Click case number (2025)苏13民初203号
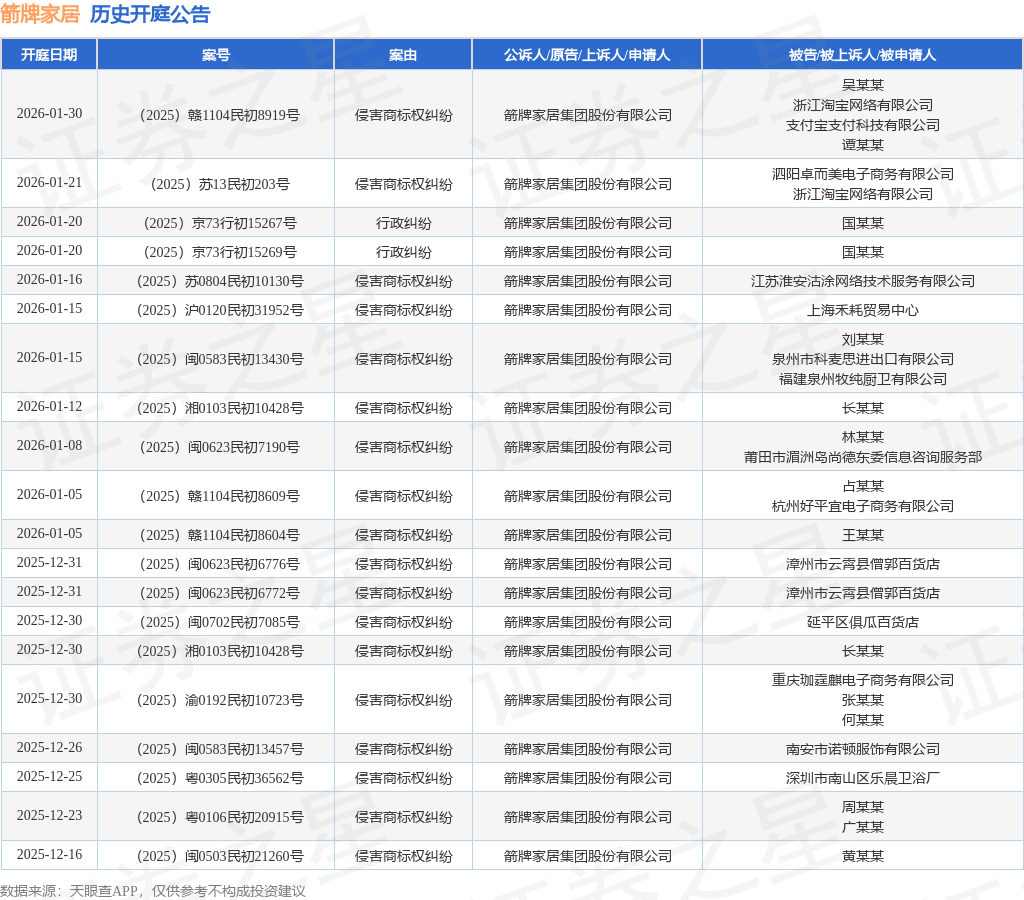Screen dimensions: 1024x900 [x=220, y=184]
